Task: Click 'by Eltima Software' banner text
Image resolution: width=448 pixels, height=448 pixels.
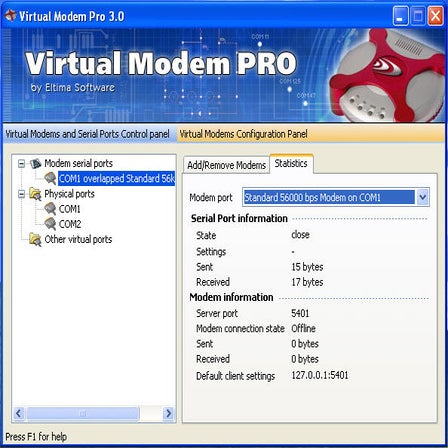Action: click(73, 88)
